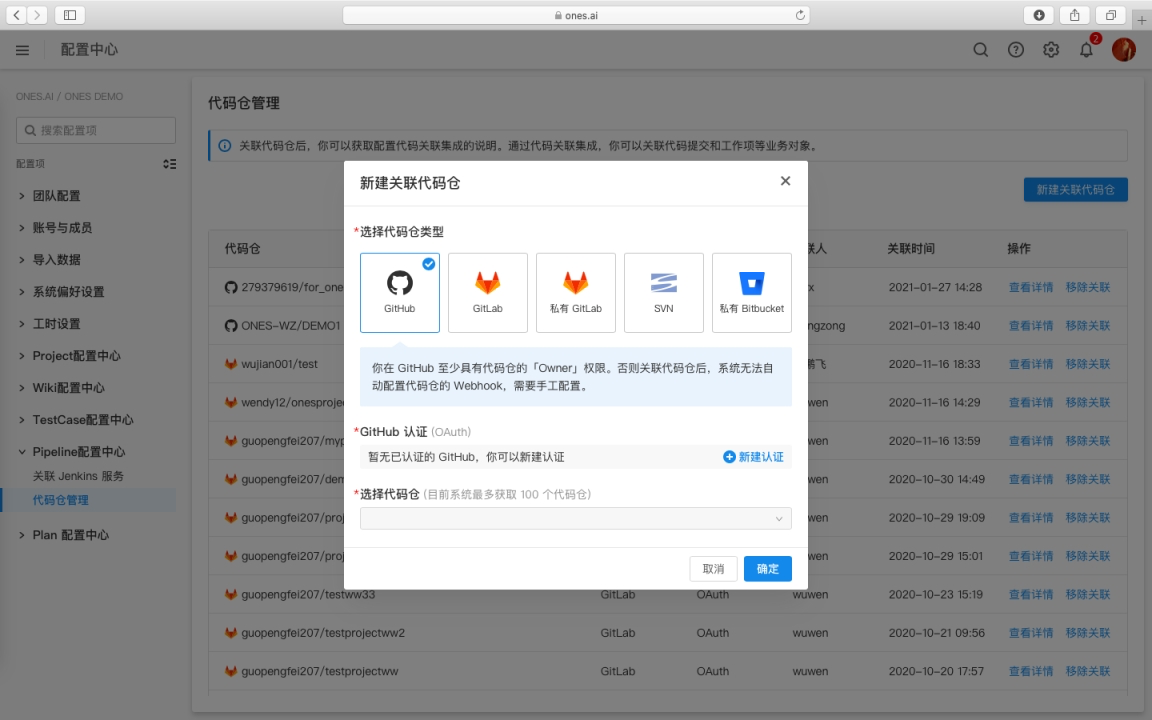
Task: Click the 搜索配置项 search field
Action: [x=96, y=130]
